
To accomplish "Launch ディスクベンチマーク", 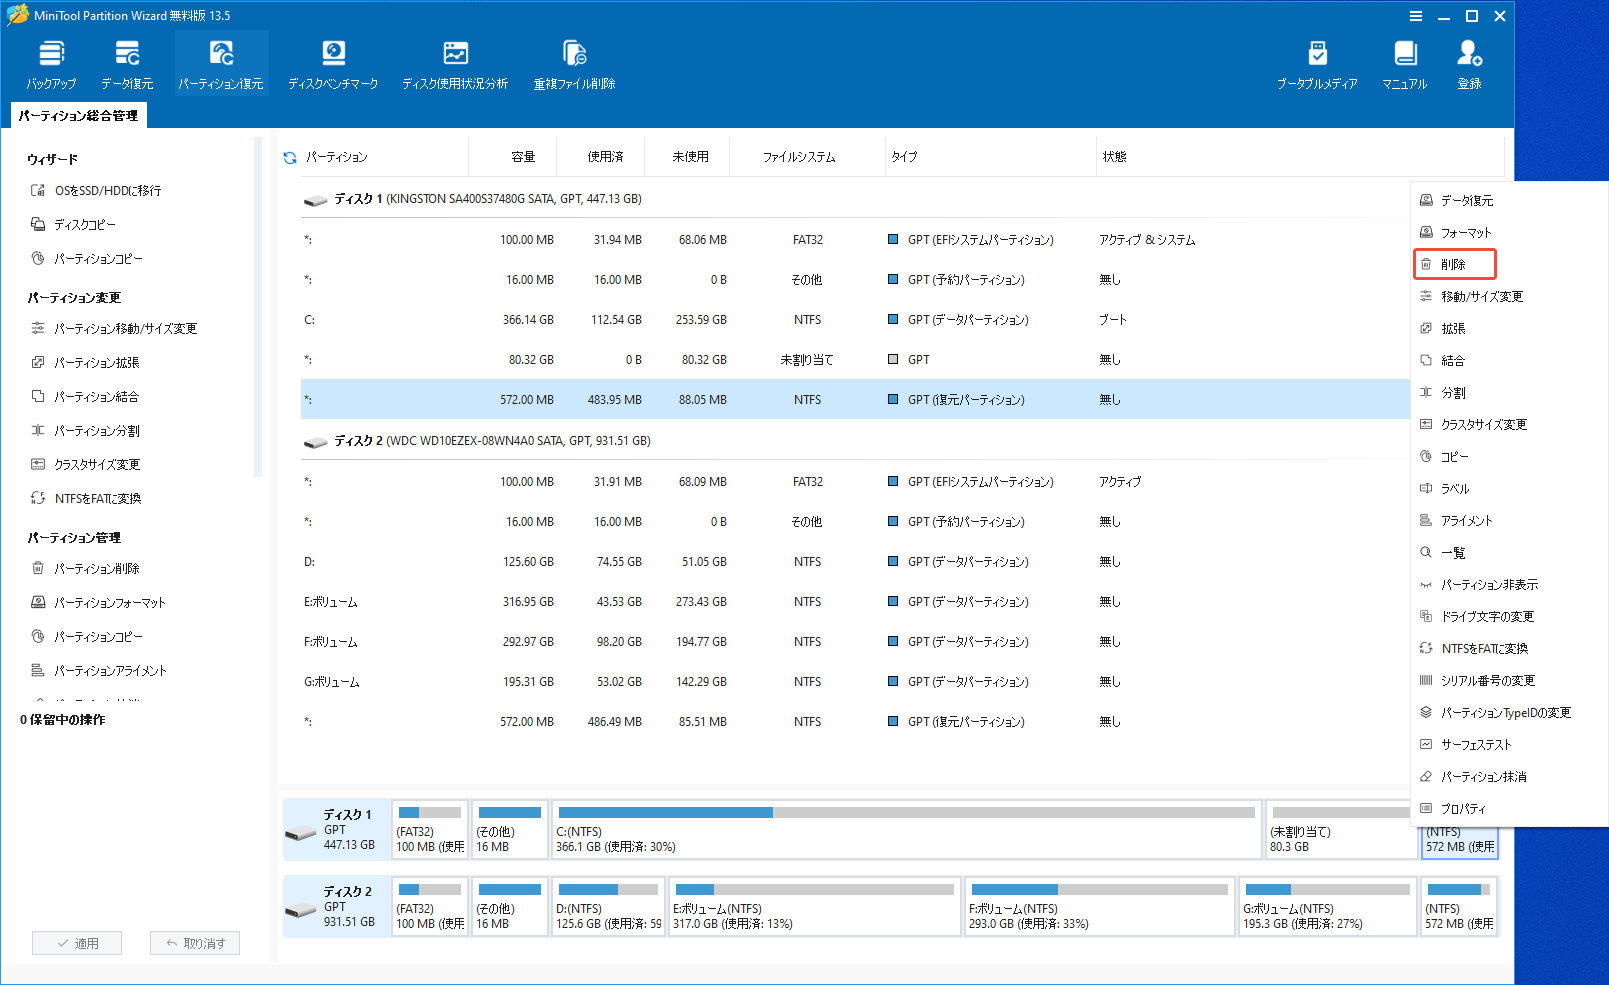I will point(333,62).
